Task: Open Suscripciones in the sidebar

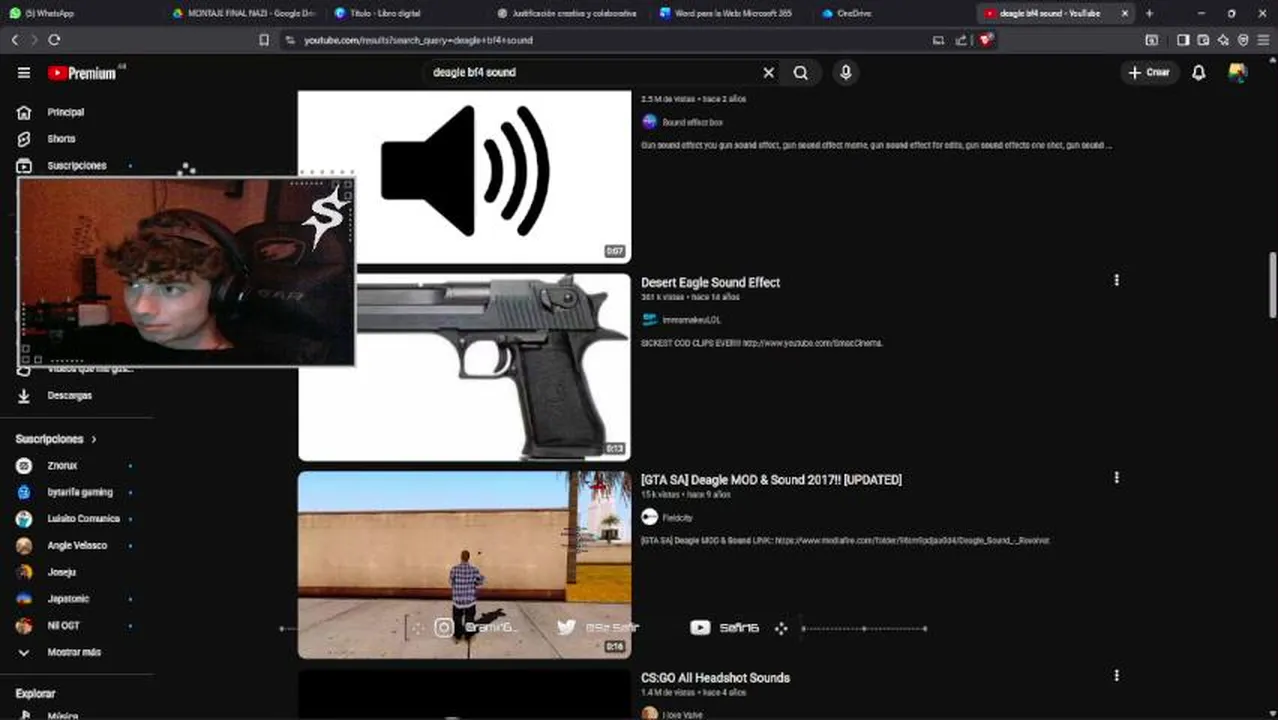Action: tap(76, 165)
